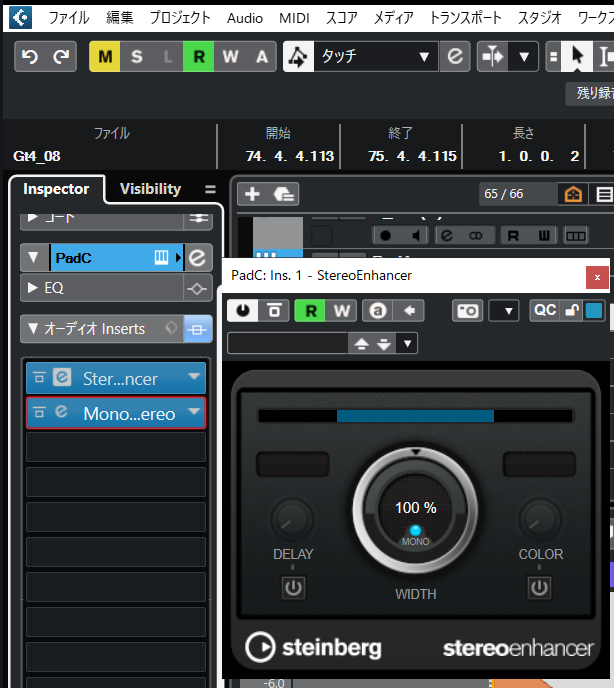
Task: Open the タッチ automation mode dropdown
Action: [x=376, y=57]
